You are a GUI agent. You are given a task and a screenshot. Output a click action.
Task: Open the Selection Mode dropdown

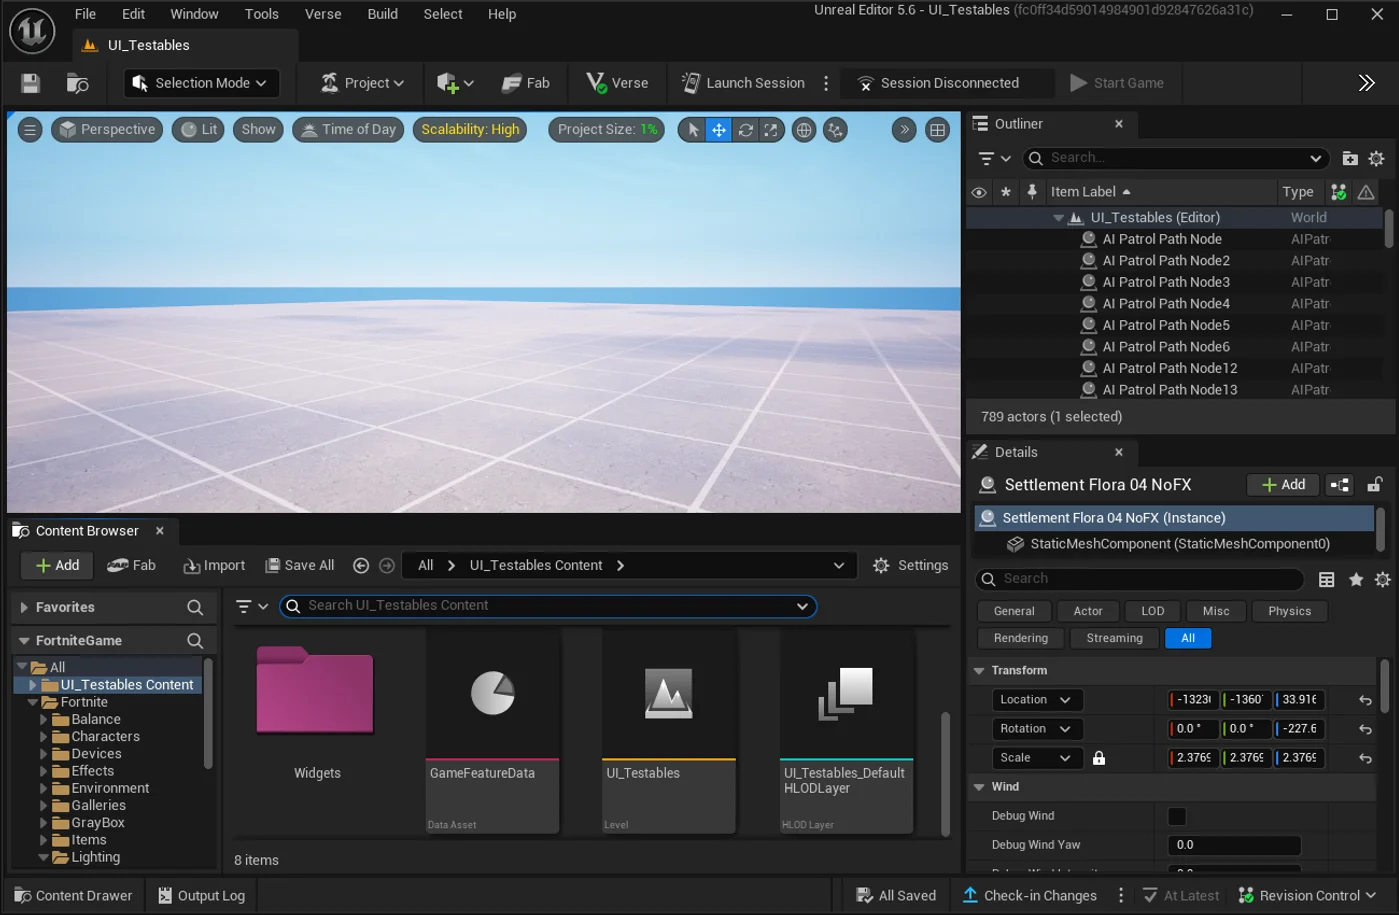[x=200, y=83]
